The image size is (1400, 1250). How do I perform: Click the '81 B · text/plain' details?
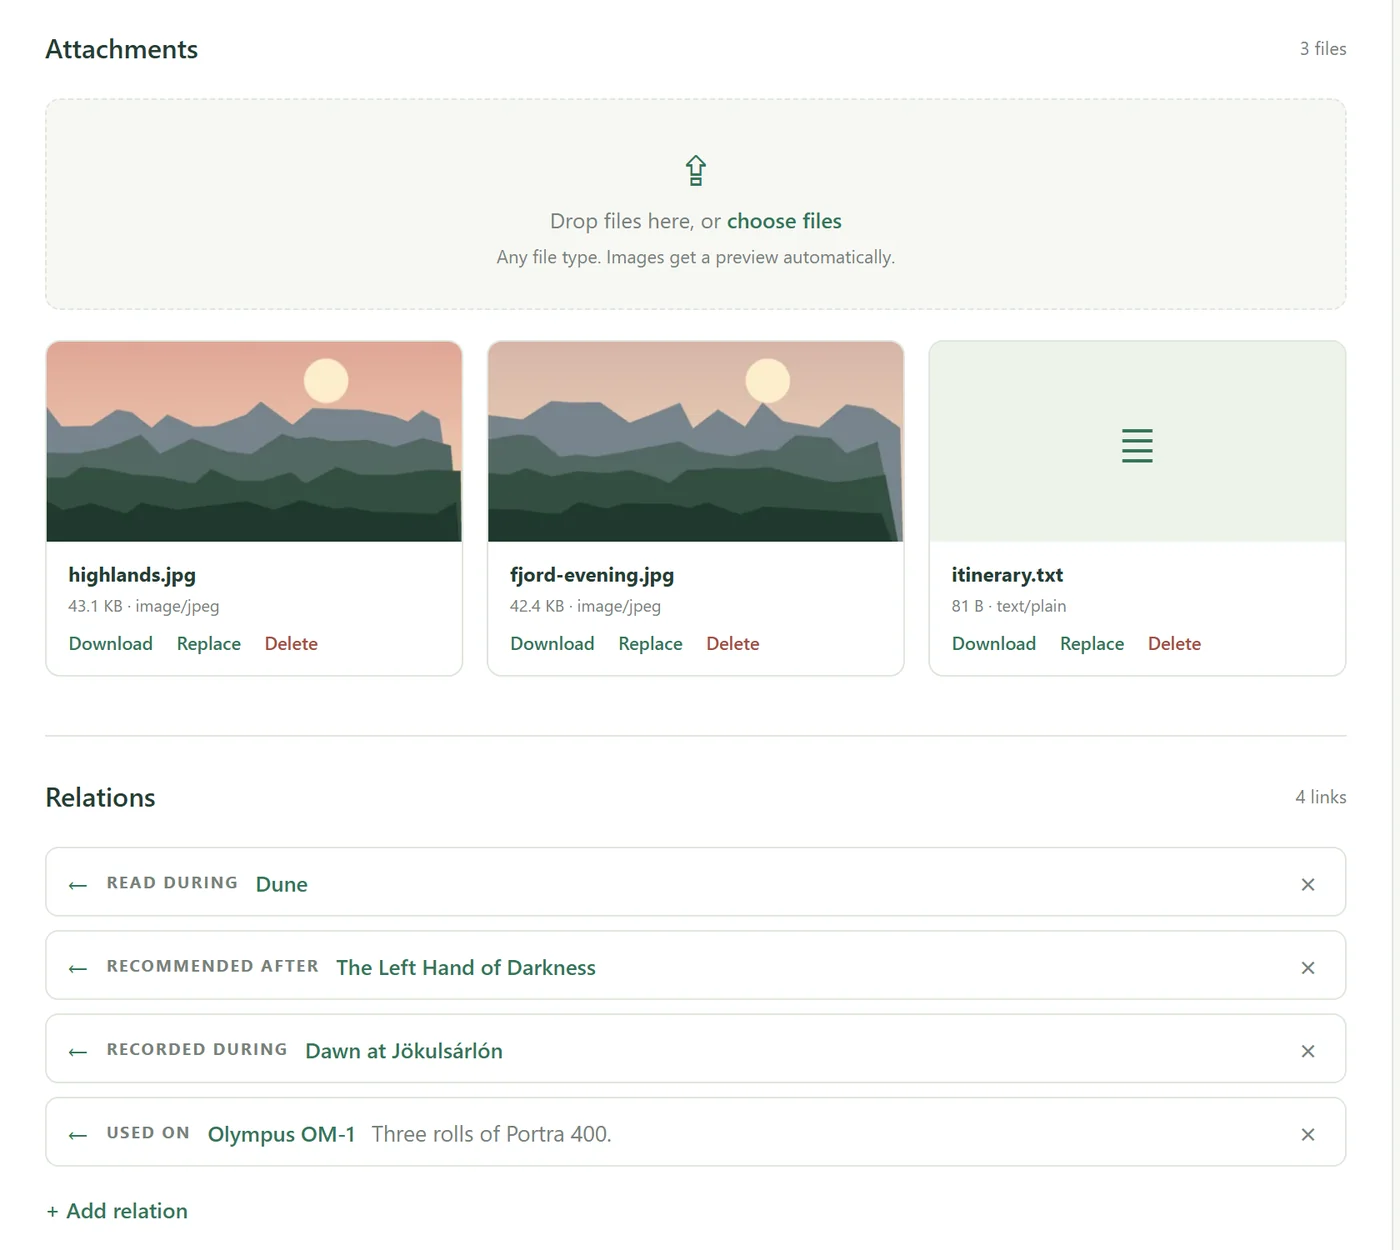tap(1009, 606)
